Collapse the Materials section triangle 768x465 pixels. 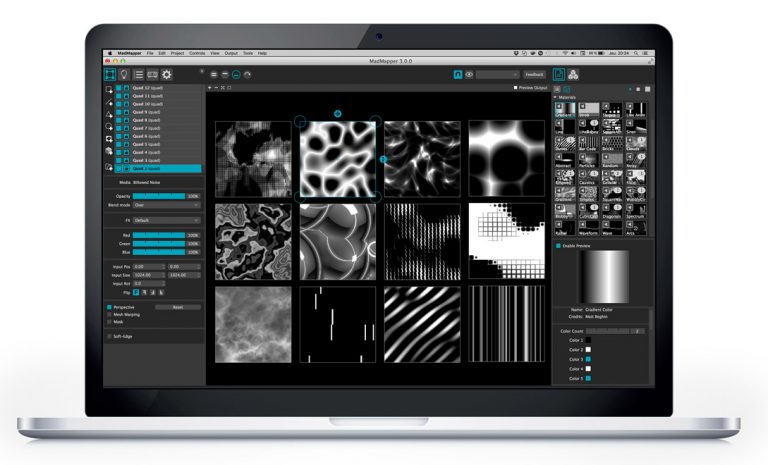(x=557, y=97)
